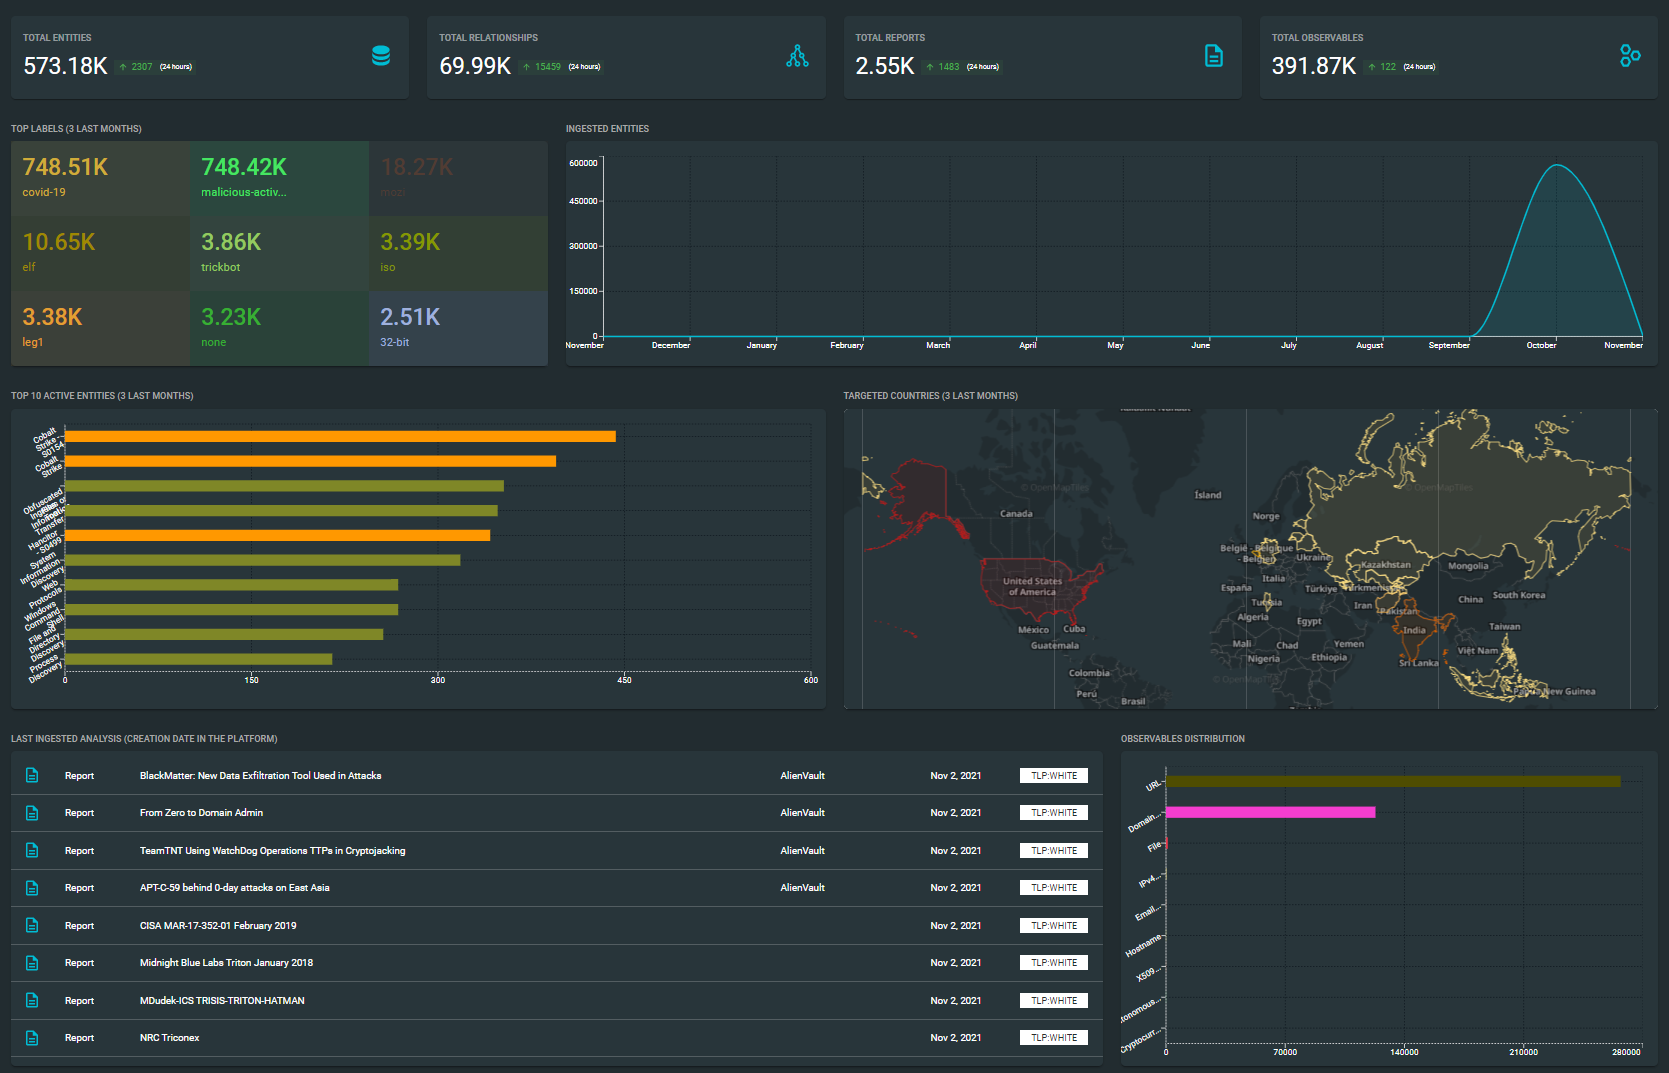The image size is (1669, 1073).
Task: Select the malicious-activ... label tile
Action: click(x=278, y=178)
